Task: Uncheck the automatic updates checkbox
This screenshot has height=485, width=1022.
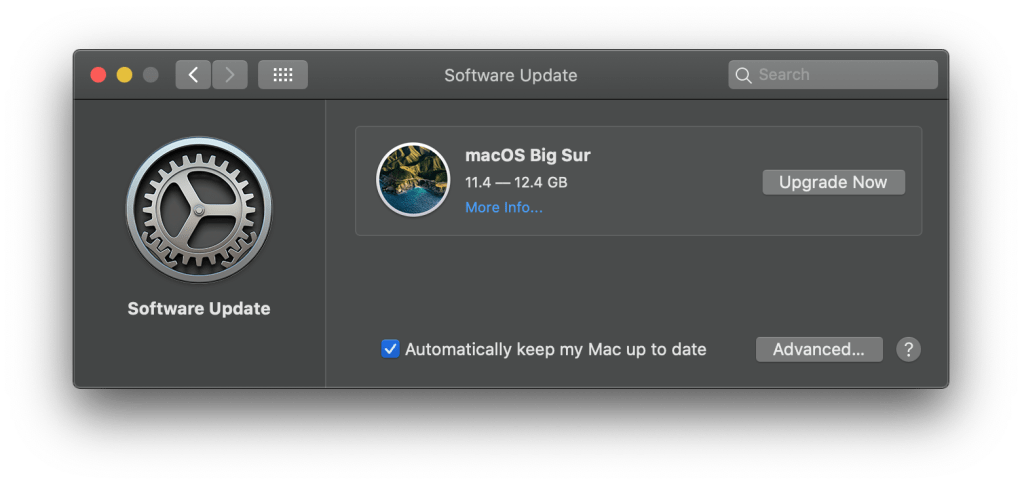Action: coord(391,349)
